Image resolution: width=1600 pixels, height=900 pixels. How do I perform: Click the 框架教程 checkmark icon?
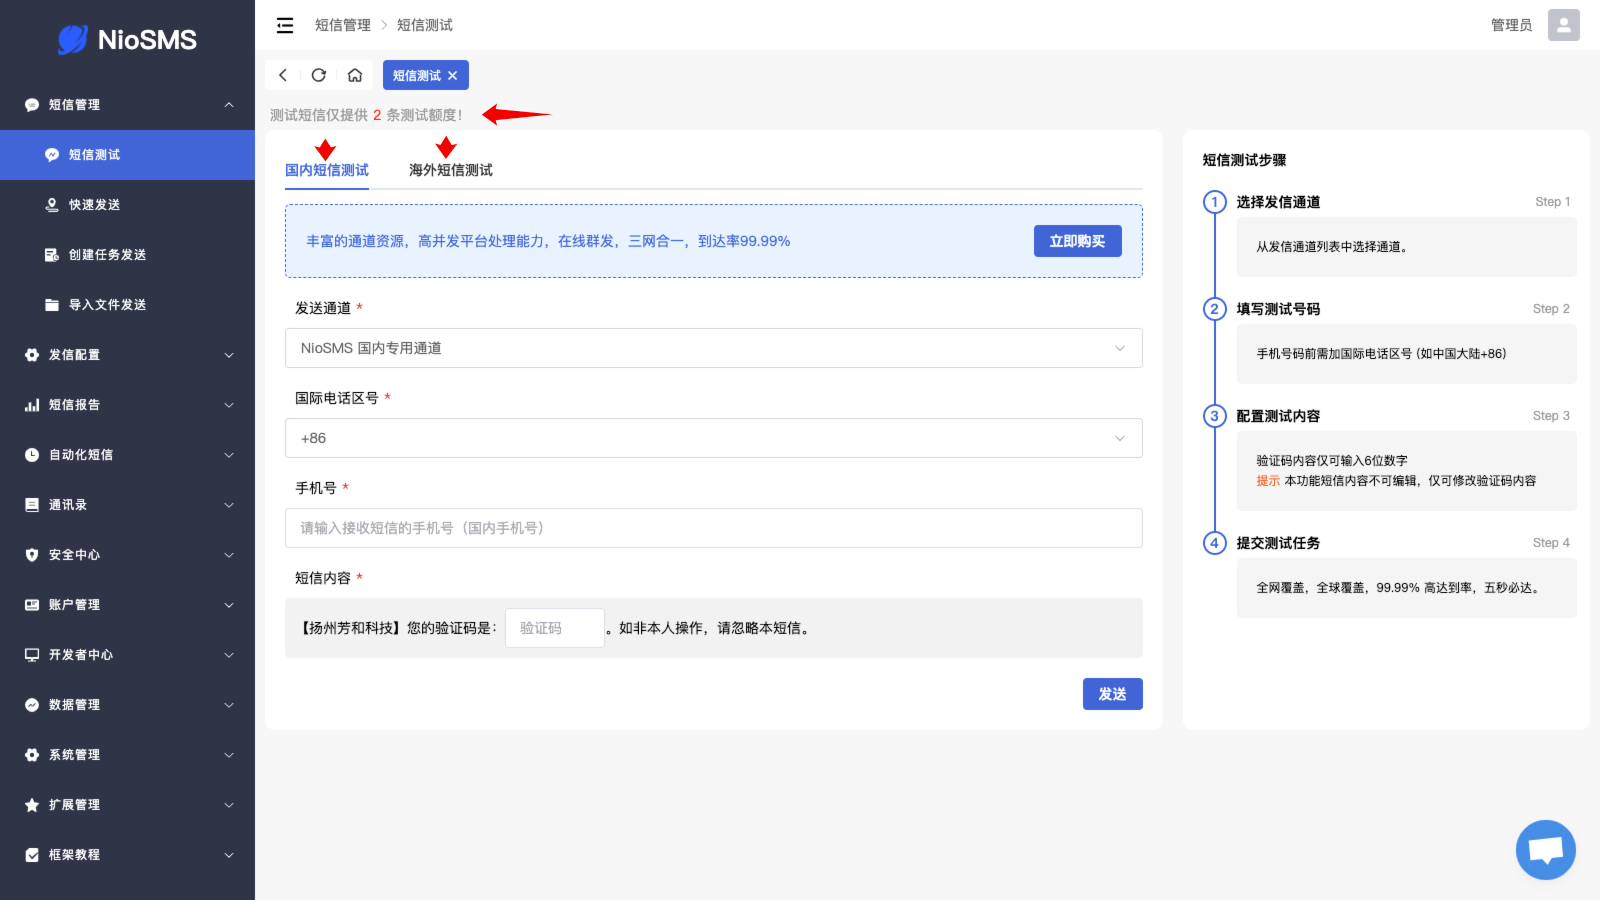click(x=32, y=855)
